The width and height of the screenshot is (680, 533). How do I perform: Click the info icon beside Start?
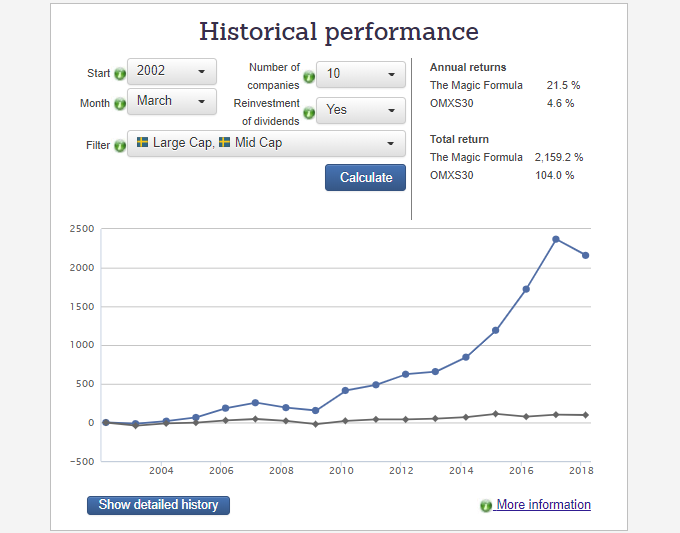(x=120, y=74)
